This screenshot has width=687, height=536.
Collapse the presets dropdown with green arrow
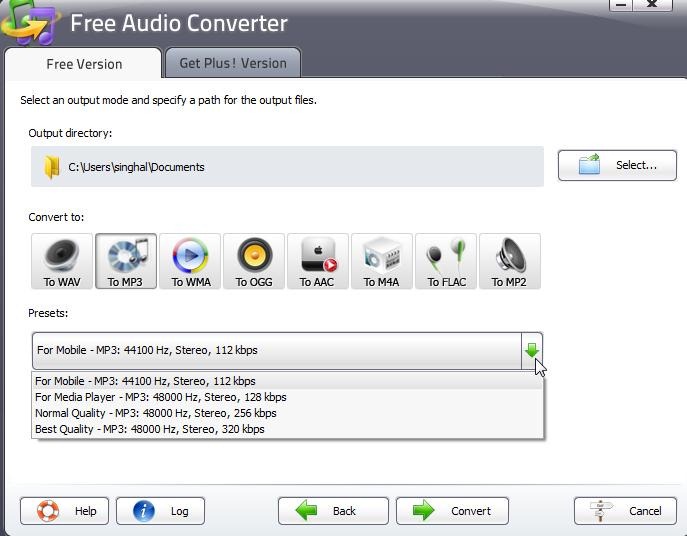coord(532,350)
